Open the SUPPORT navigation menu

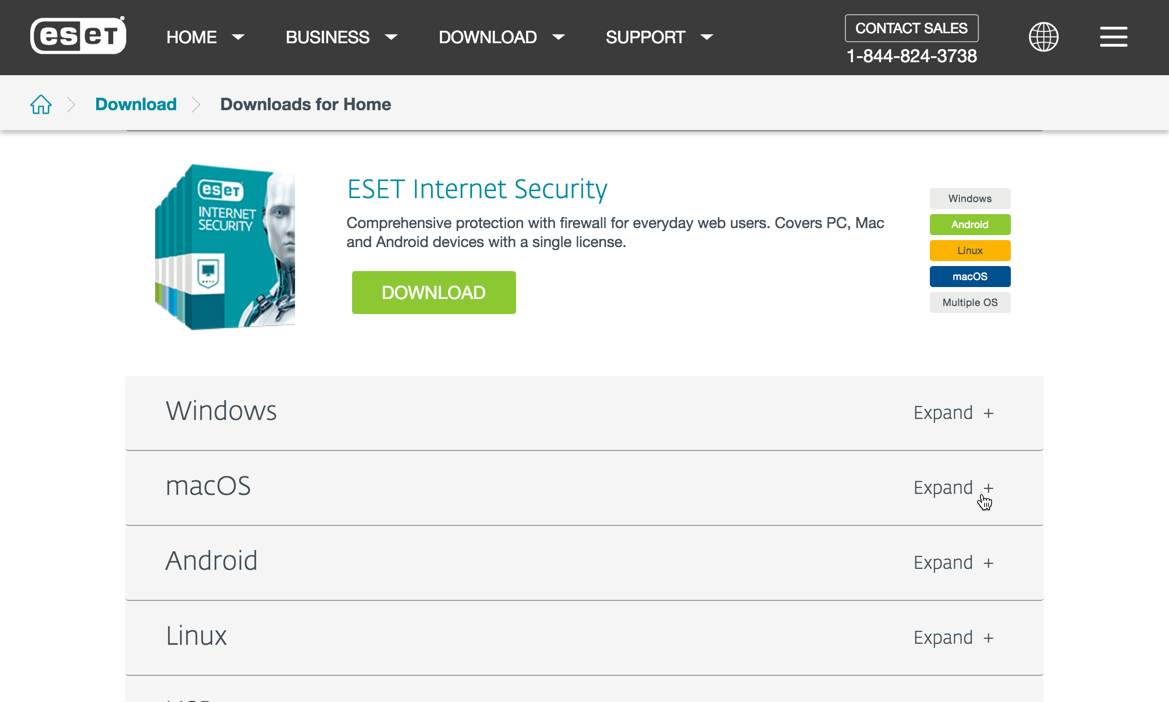tap(645, 37)
